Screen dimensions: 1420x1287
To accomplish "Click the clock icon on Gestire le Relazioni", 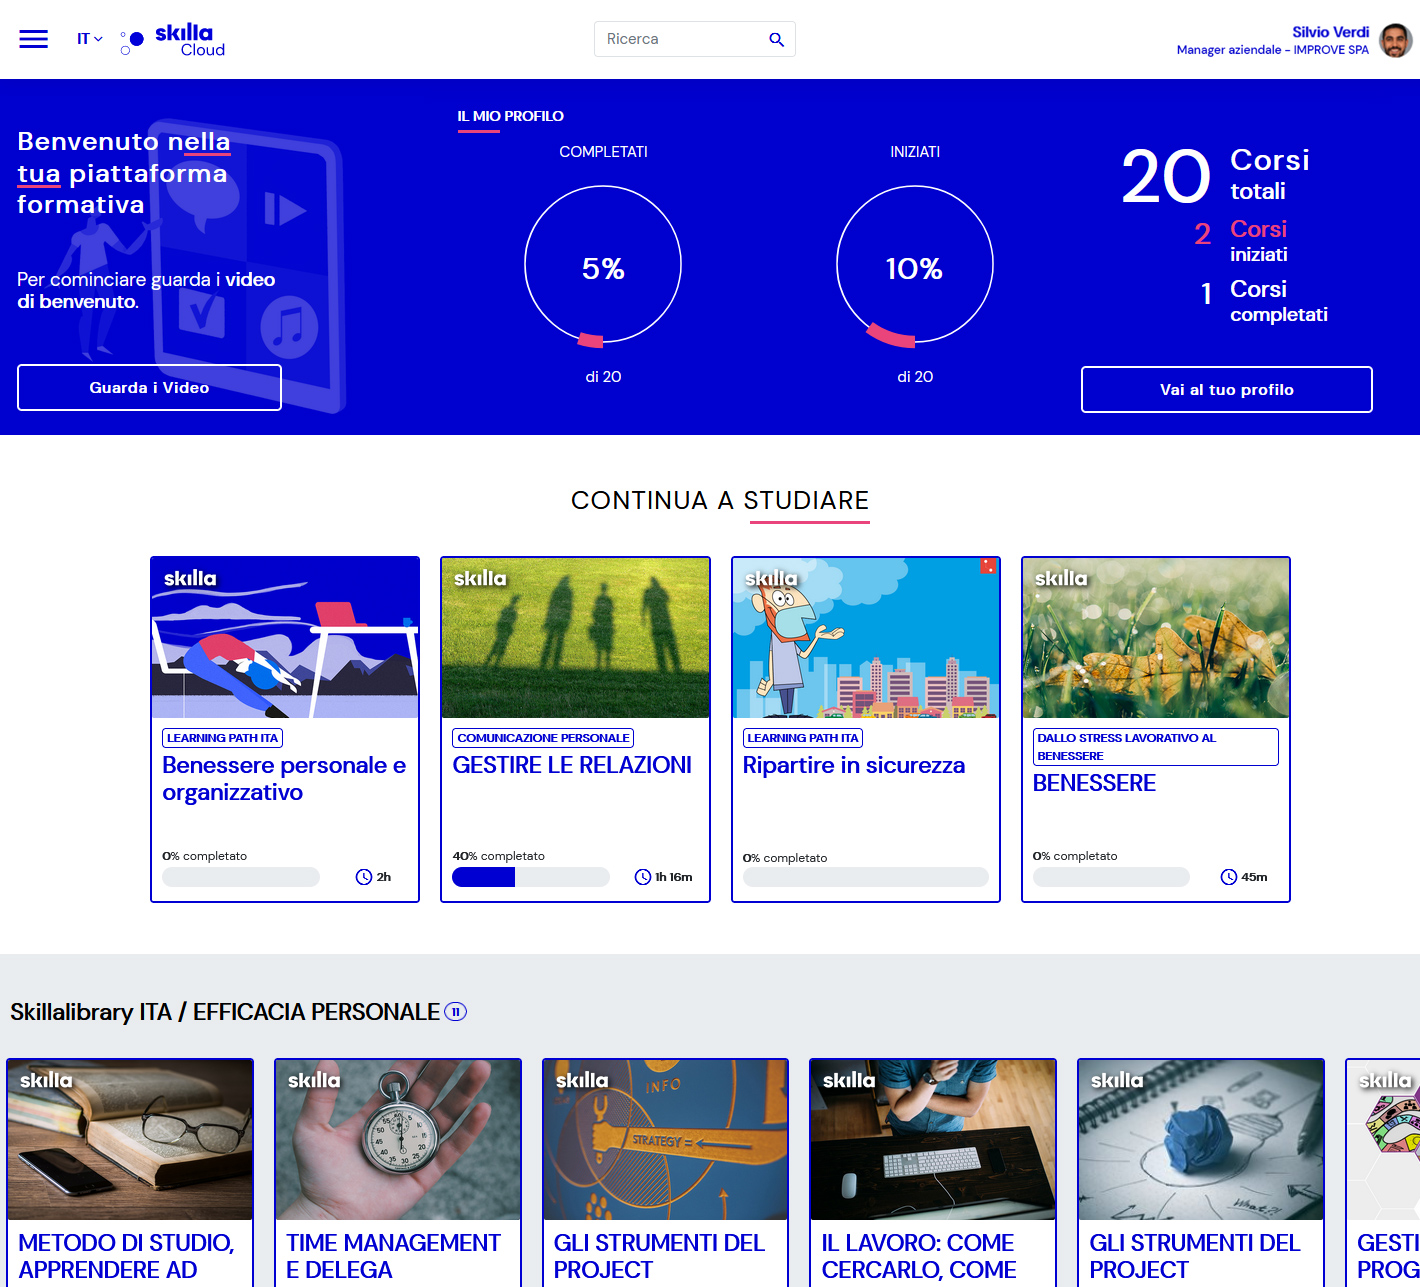I will [x=643, y=877].
